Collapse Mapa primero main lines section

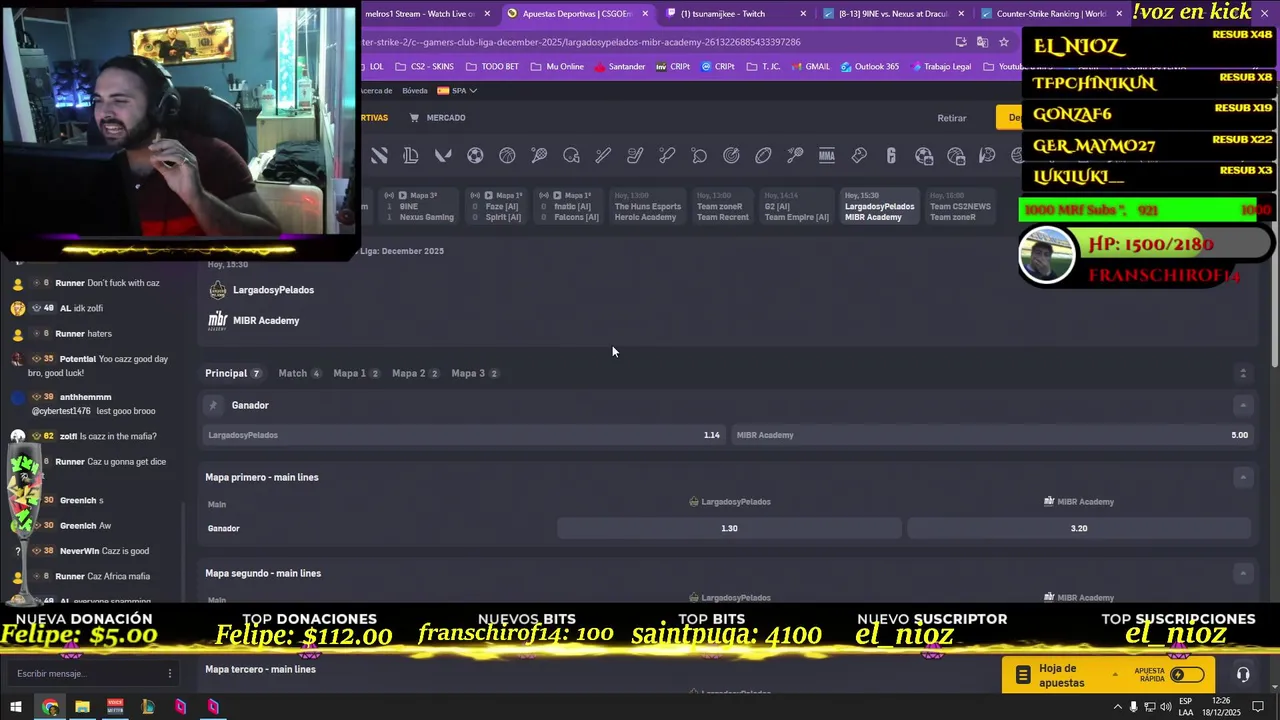coord(1243,477)
